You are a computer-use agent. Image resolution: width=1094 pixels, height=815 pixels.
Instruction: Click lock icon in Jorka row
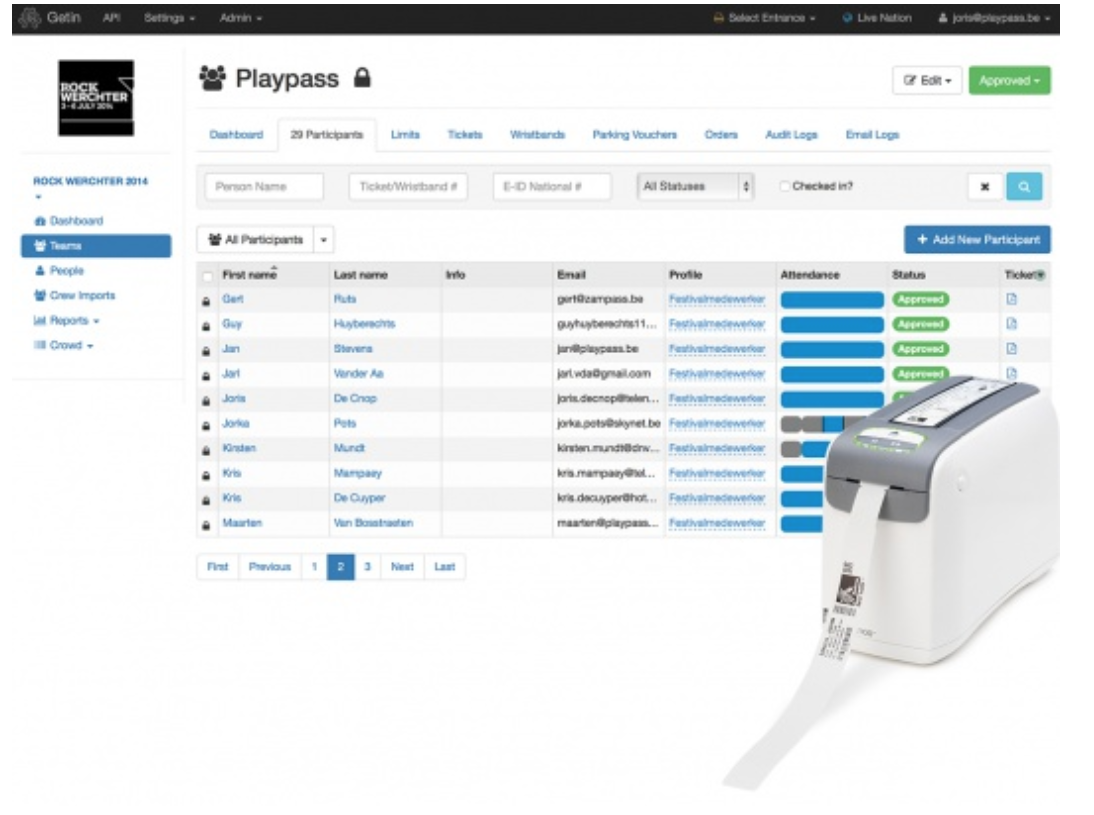[206, 425]
